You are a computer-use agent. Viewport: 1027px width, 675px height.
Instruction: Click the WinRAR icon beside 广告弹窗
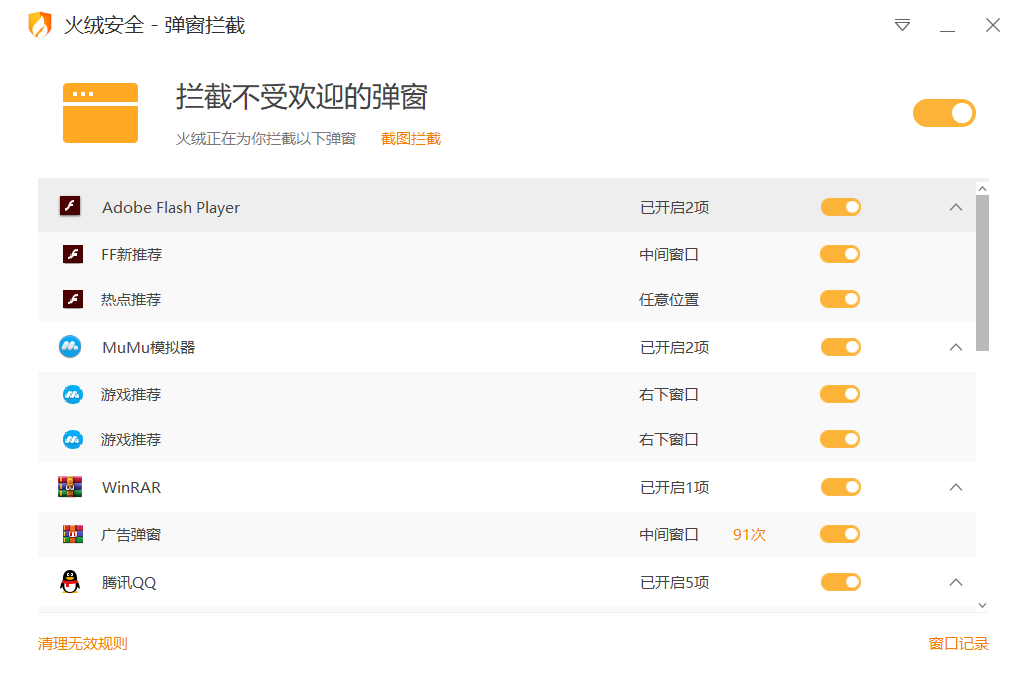point(73,534)
